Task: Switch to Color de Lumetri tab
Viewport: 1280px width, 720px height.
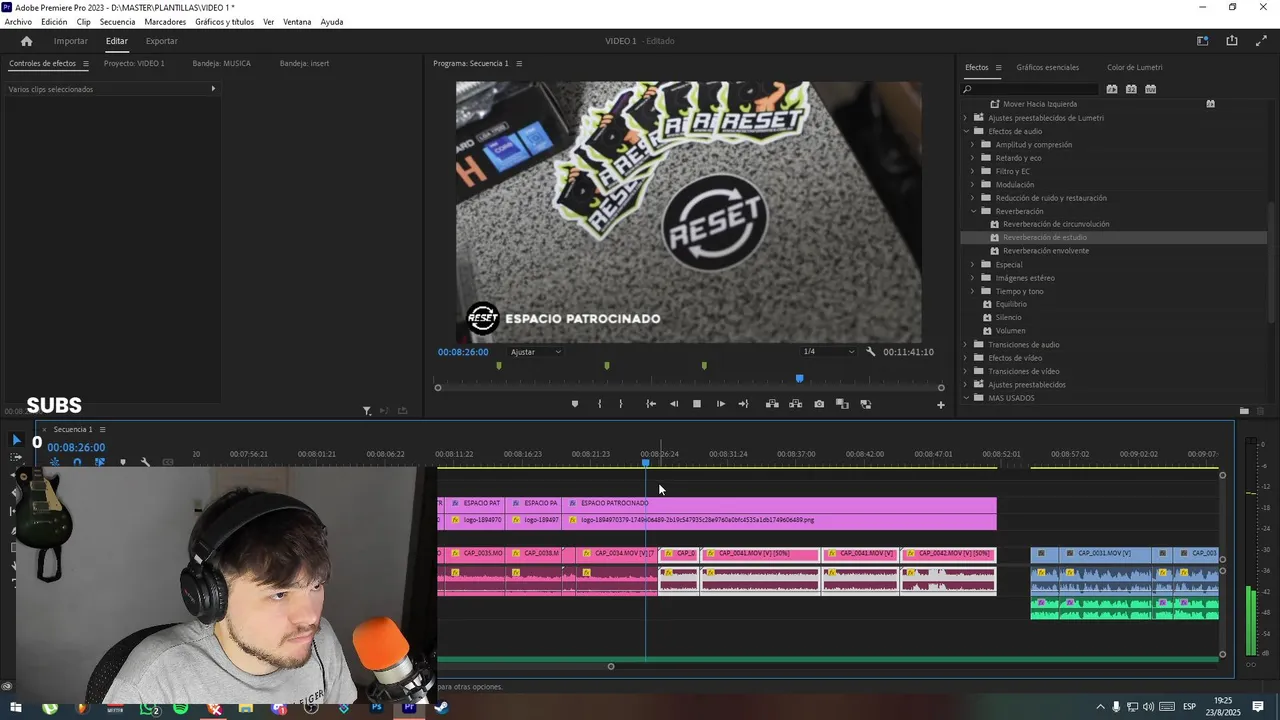Action: (x=1134, y=68)
